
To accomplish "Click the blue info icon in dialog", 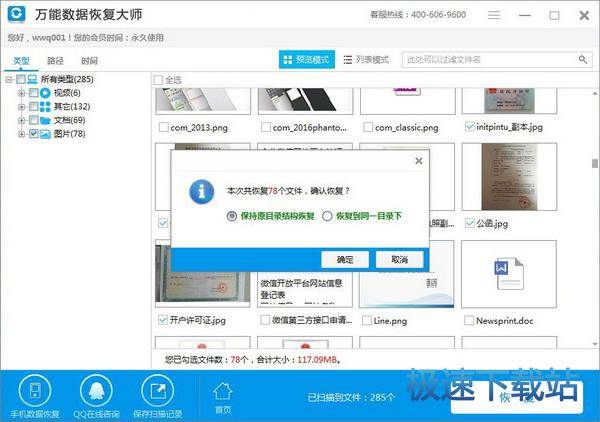I will tap(202, 191).
